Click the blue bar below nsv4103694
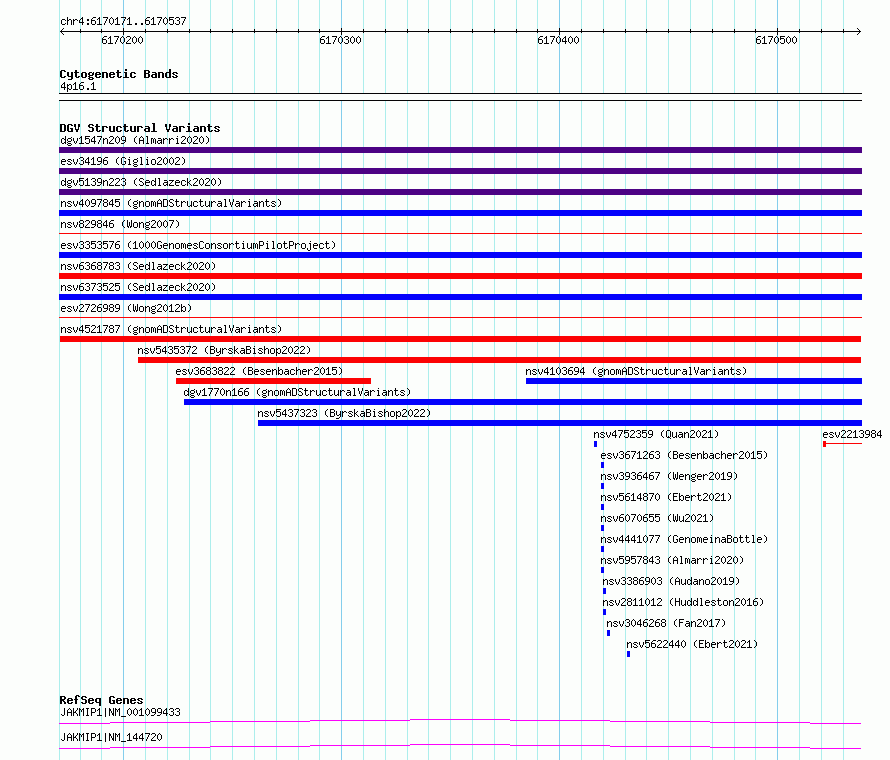The width and height of the screenshot is (890, 760). coord(694,381)
